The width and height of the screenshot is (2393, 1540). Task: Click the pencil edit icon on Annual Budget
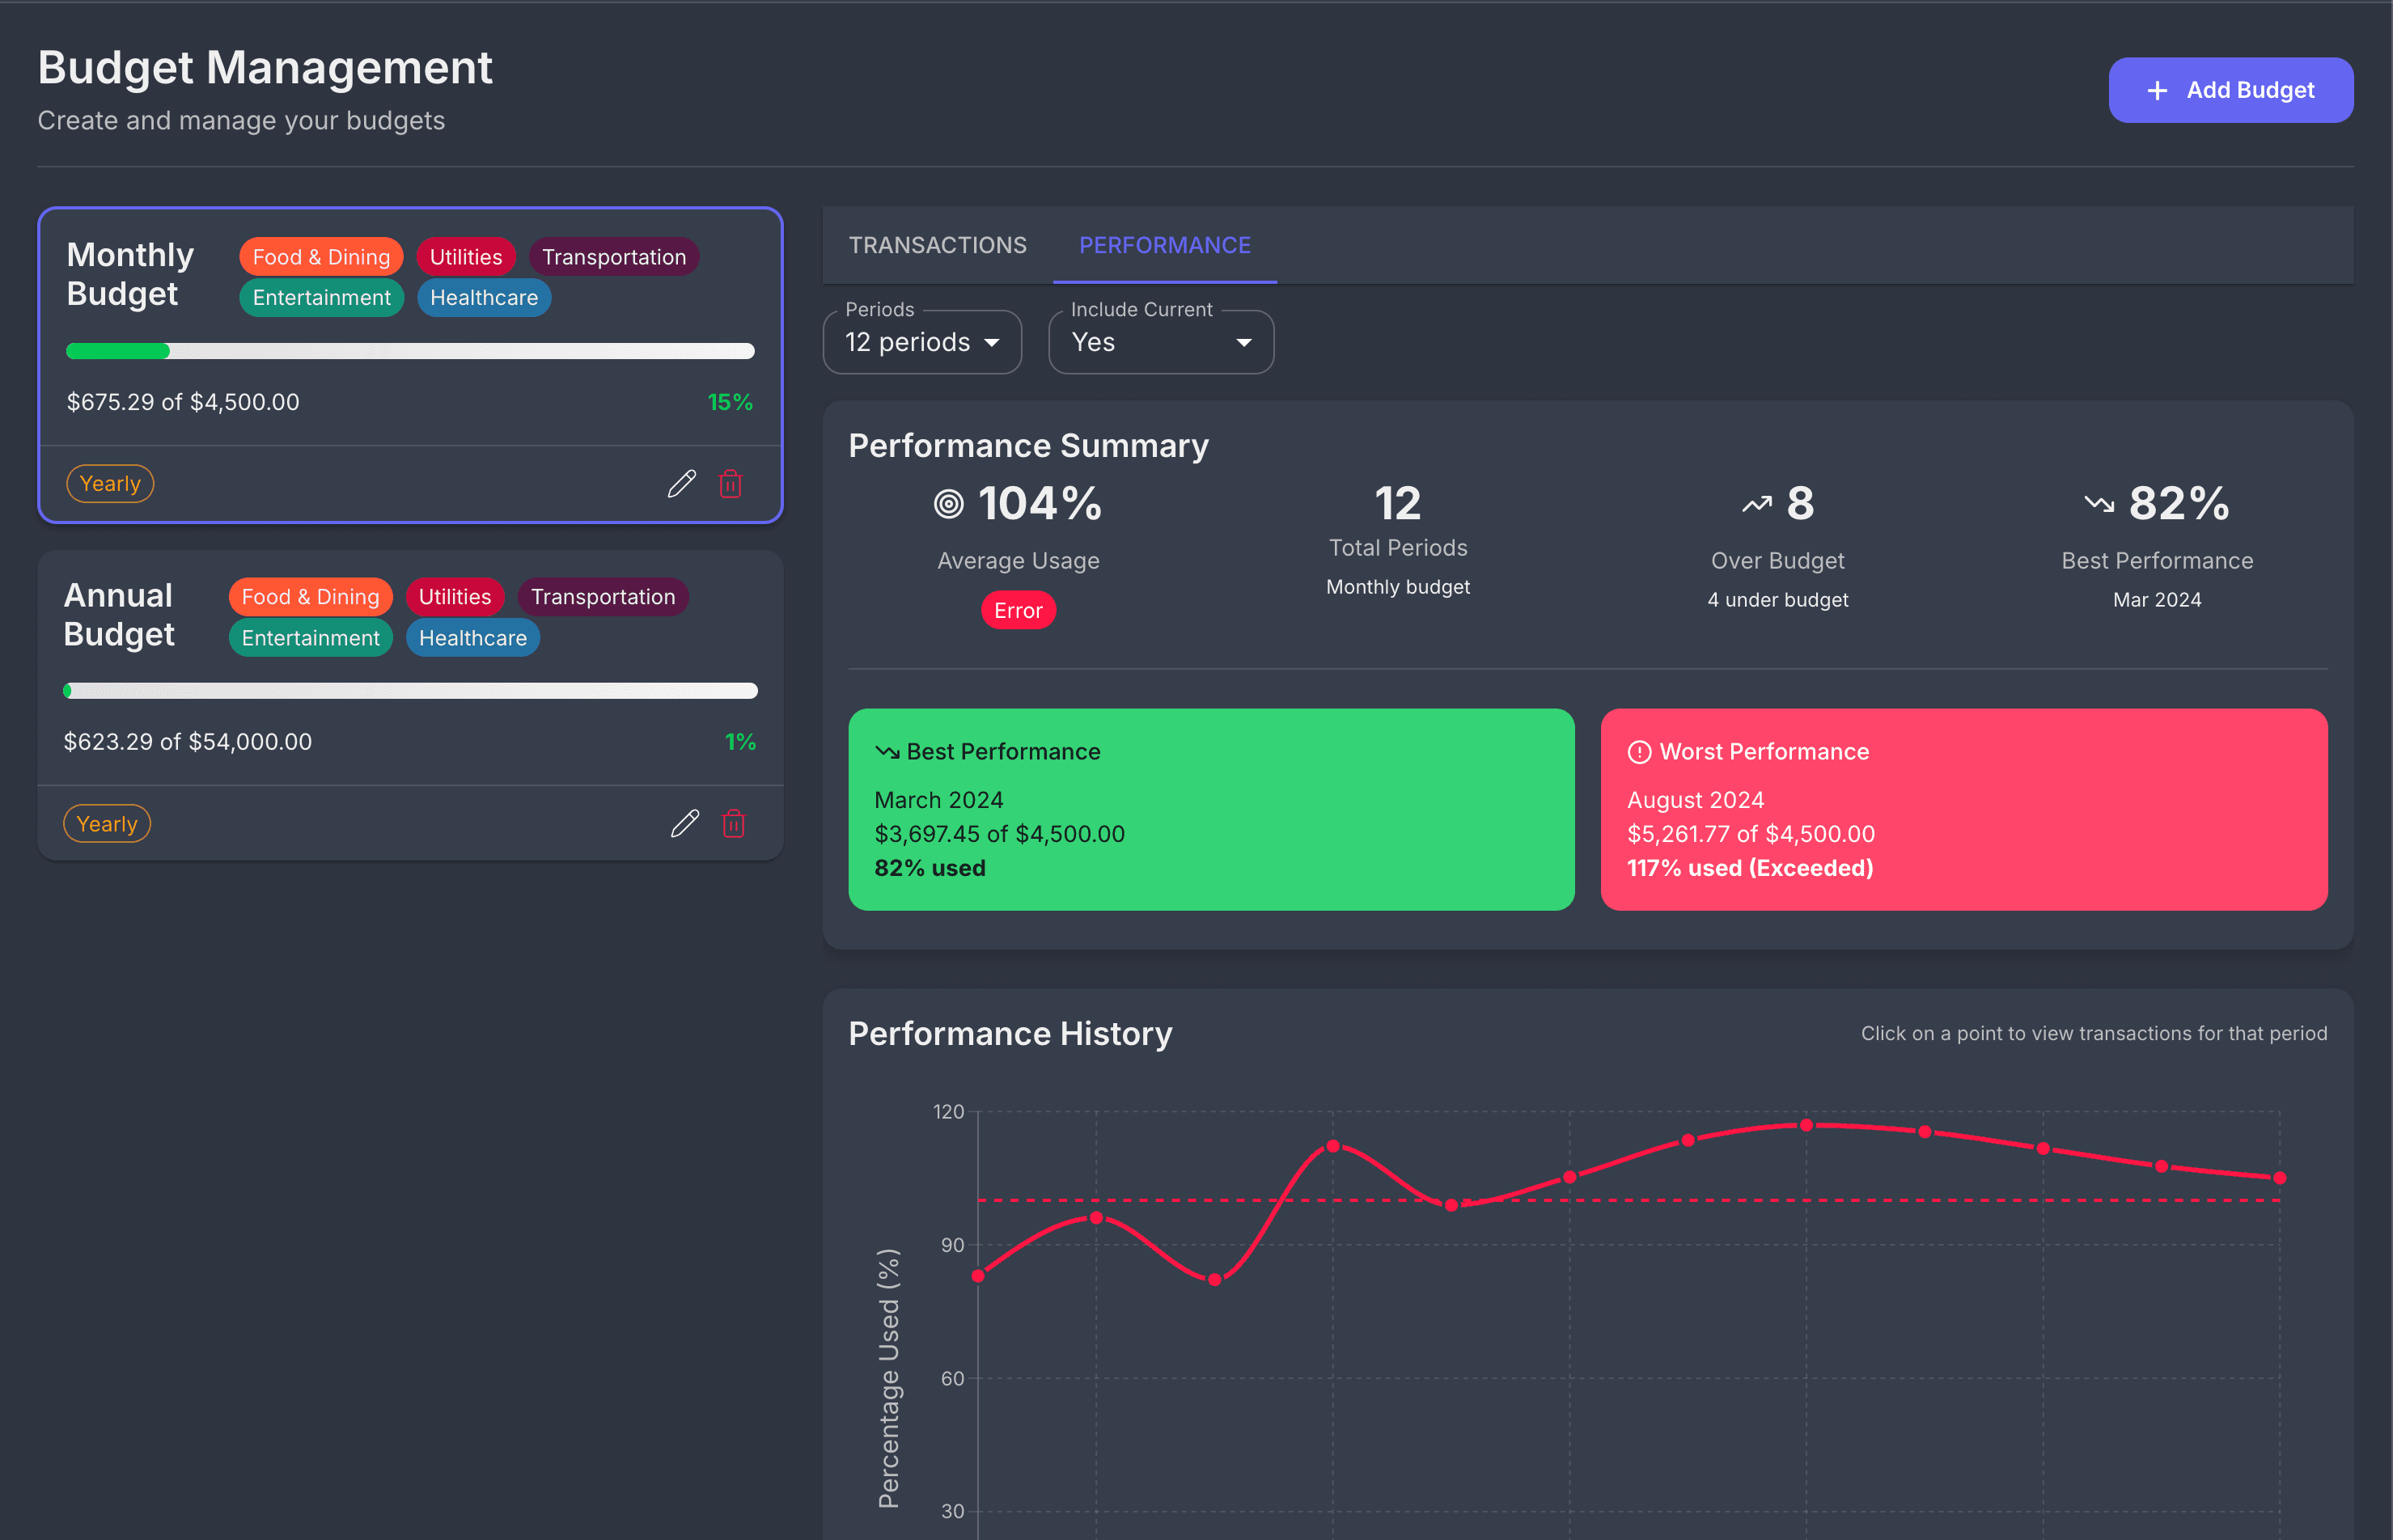coord(684,824)
